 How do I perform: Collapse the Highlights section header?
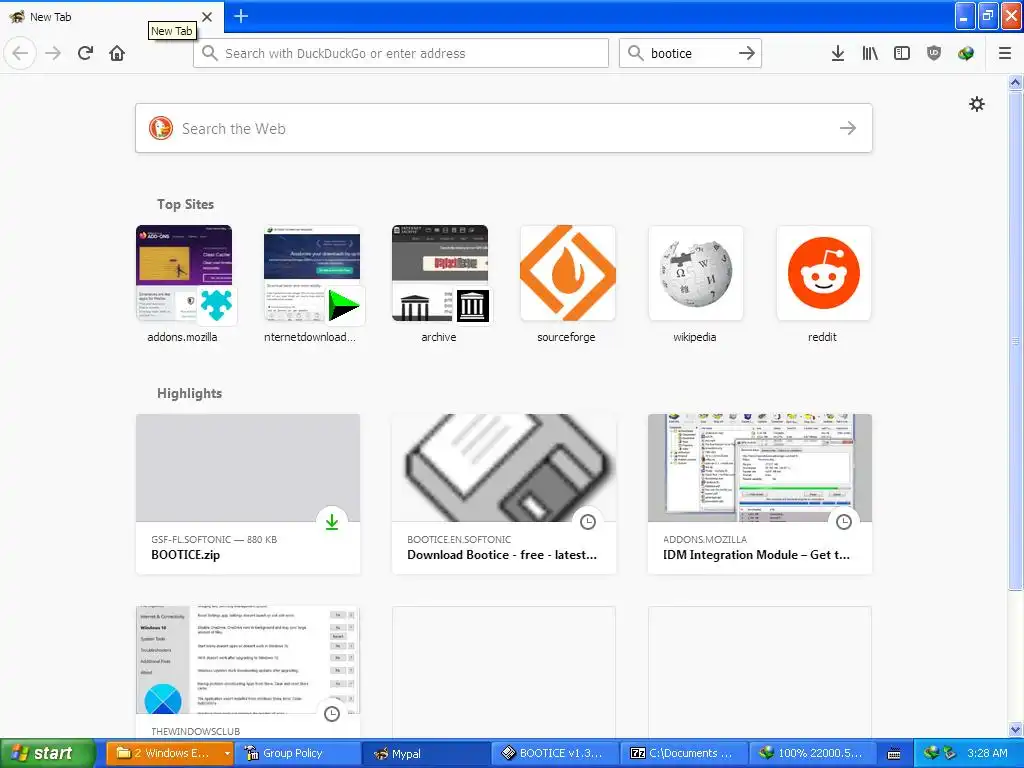pyautogui.click(x=189, y=393)
